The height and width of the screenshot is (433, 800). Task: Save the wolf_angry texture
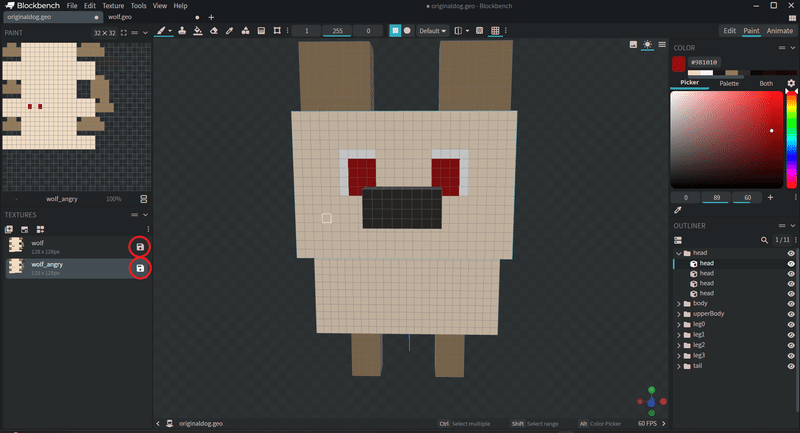(140, 268)
